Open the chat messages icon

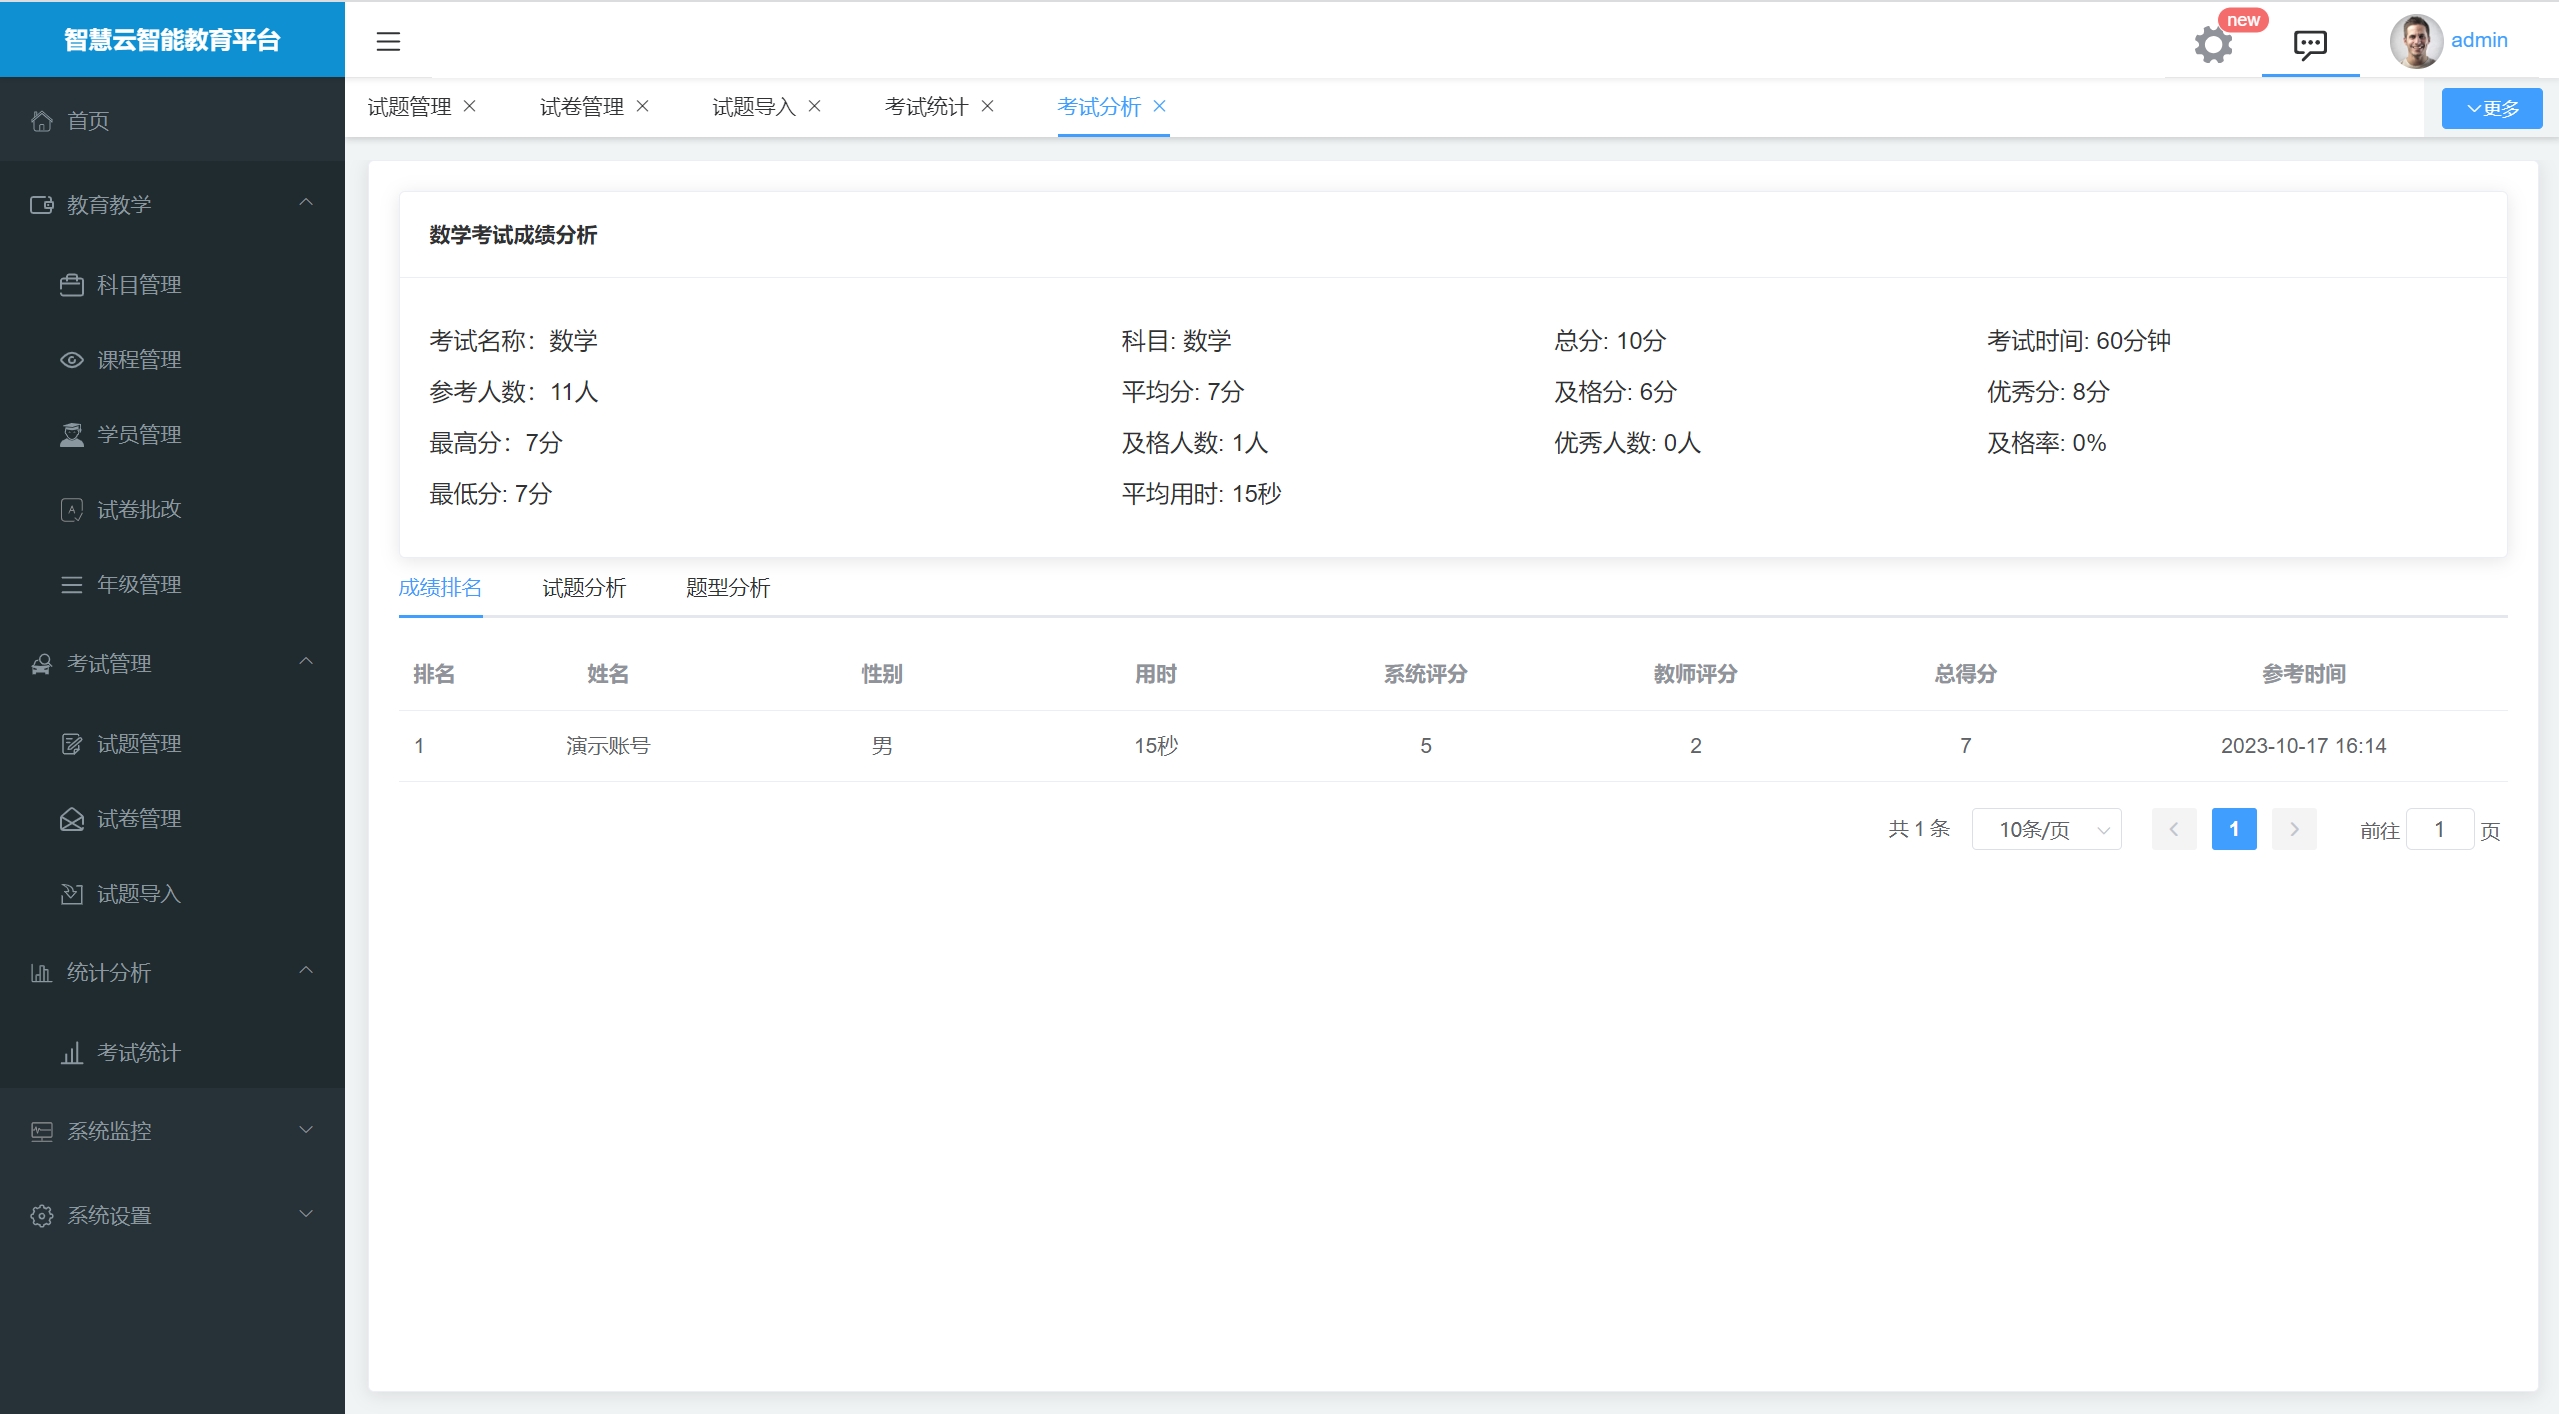(2310, 44)
